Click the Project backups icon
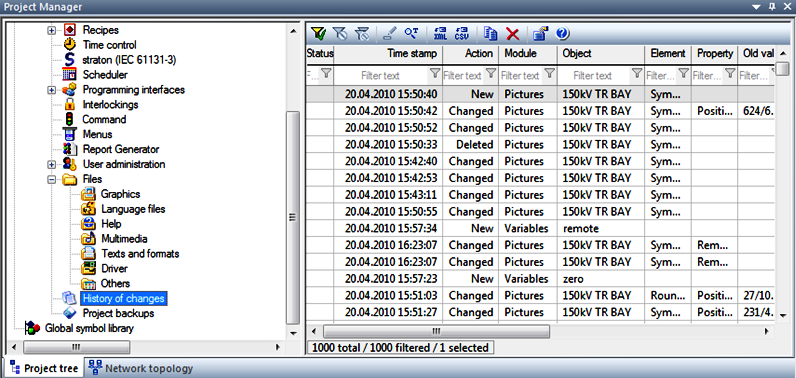The width and height of the screenshot is (796, 378). point(70,313)
